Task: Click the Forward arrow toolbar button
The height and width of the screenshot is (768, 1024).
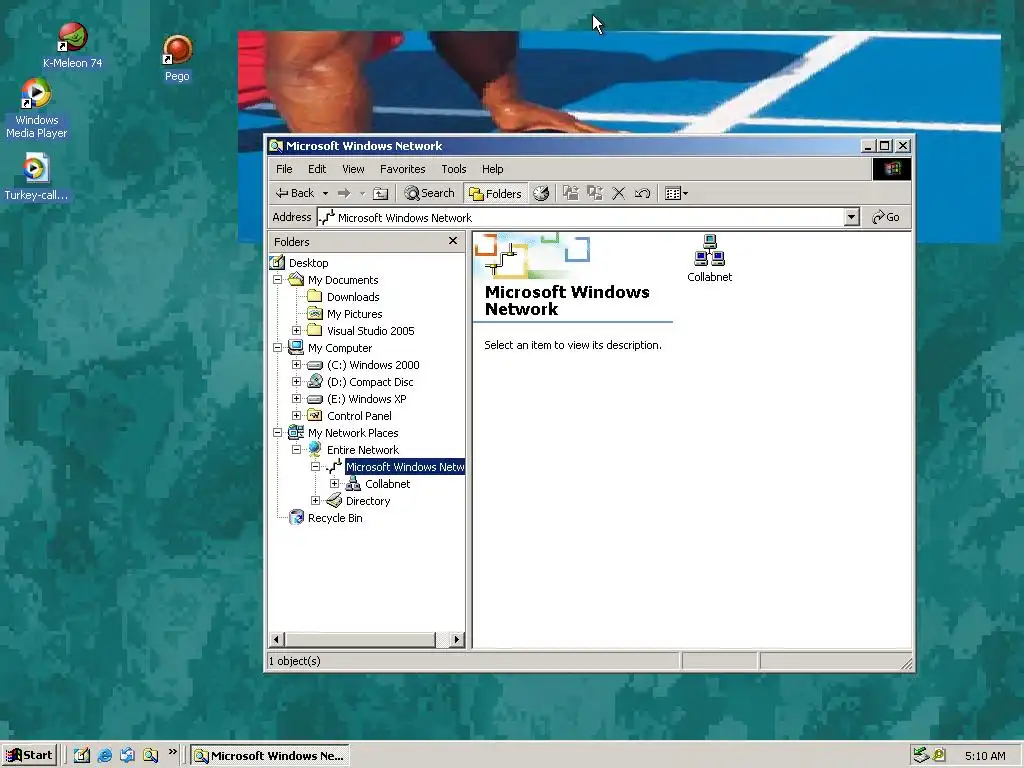Action: coord(344,193)
